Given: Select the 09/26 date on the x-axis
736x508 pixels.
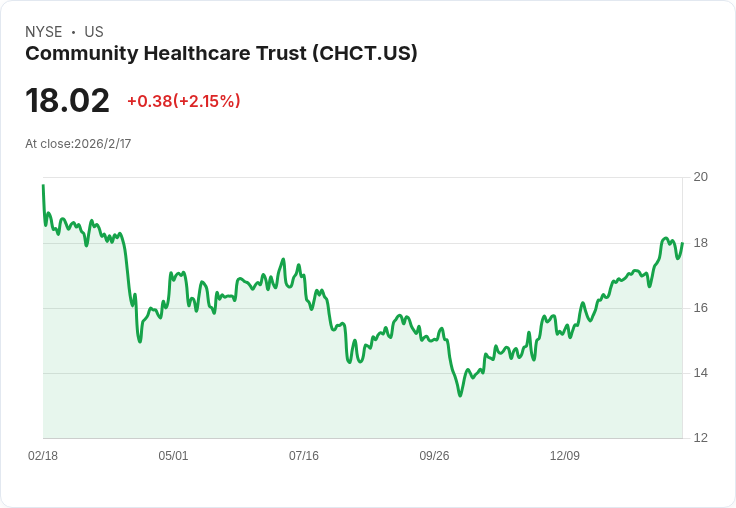Looking at the screenshot, I should 434,456.
